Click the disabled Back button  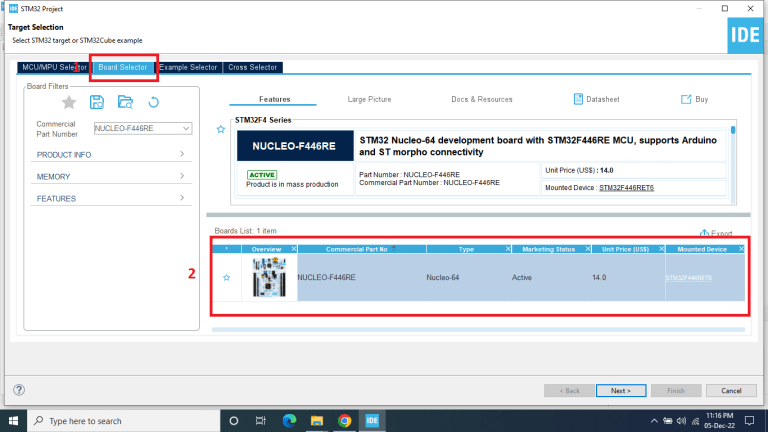[x=569, y=390]
